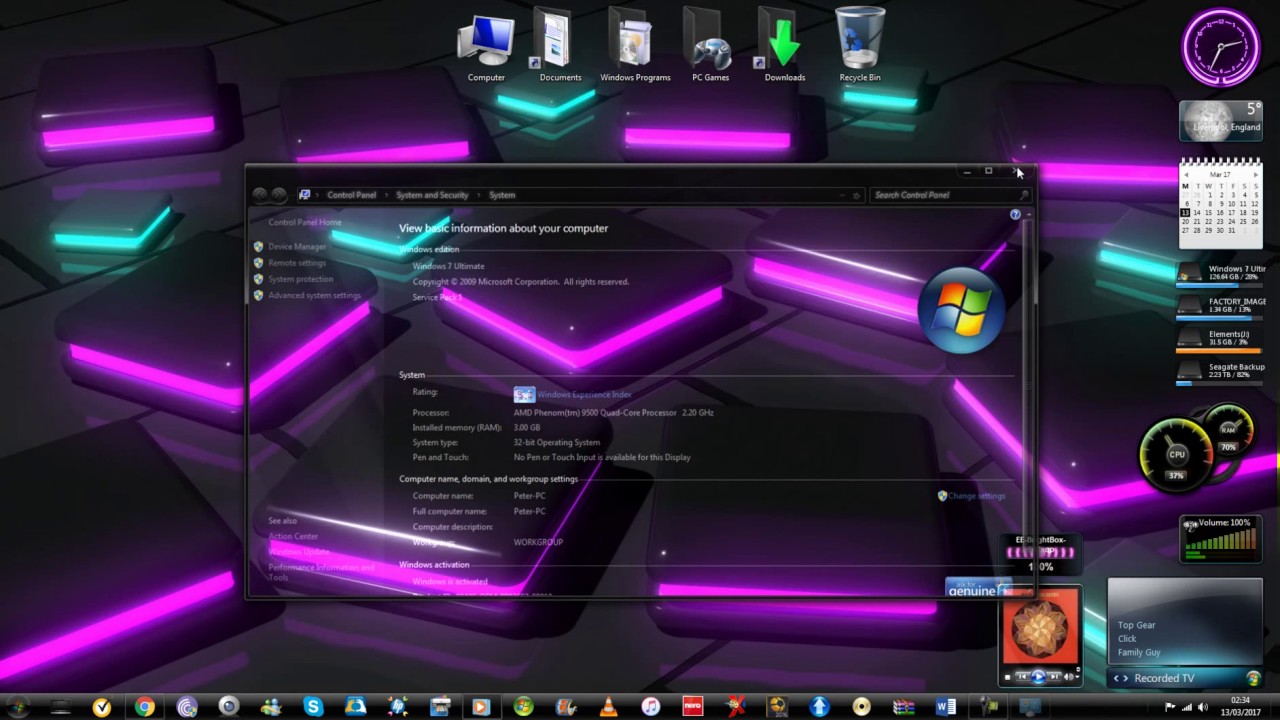Screen dimensions: 1280x720
Task: Go to previous month in calendar gadget
Action: (1186, 175)
